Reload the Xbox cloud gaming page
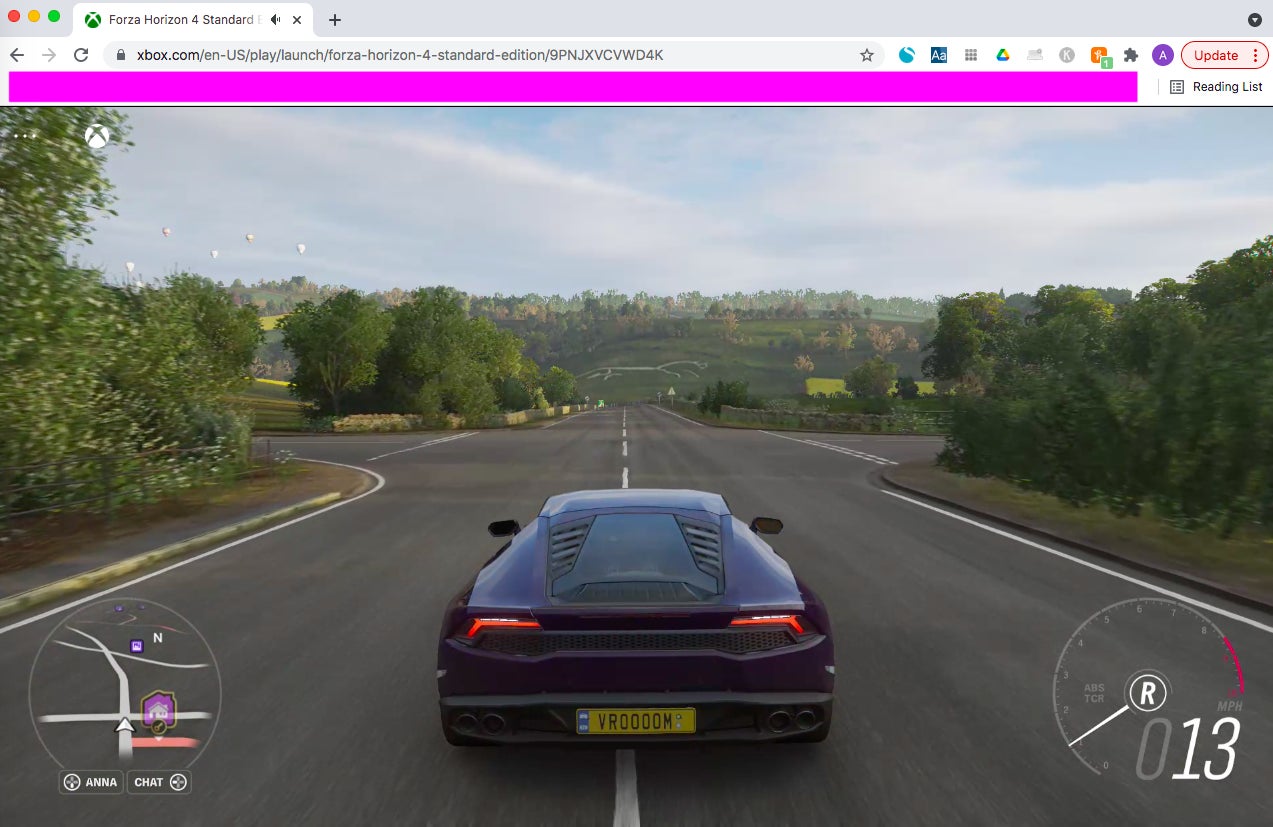1273x827 pixels. coord(81,55)
